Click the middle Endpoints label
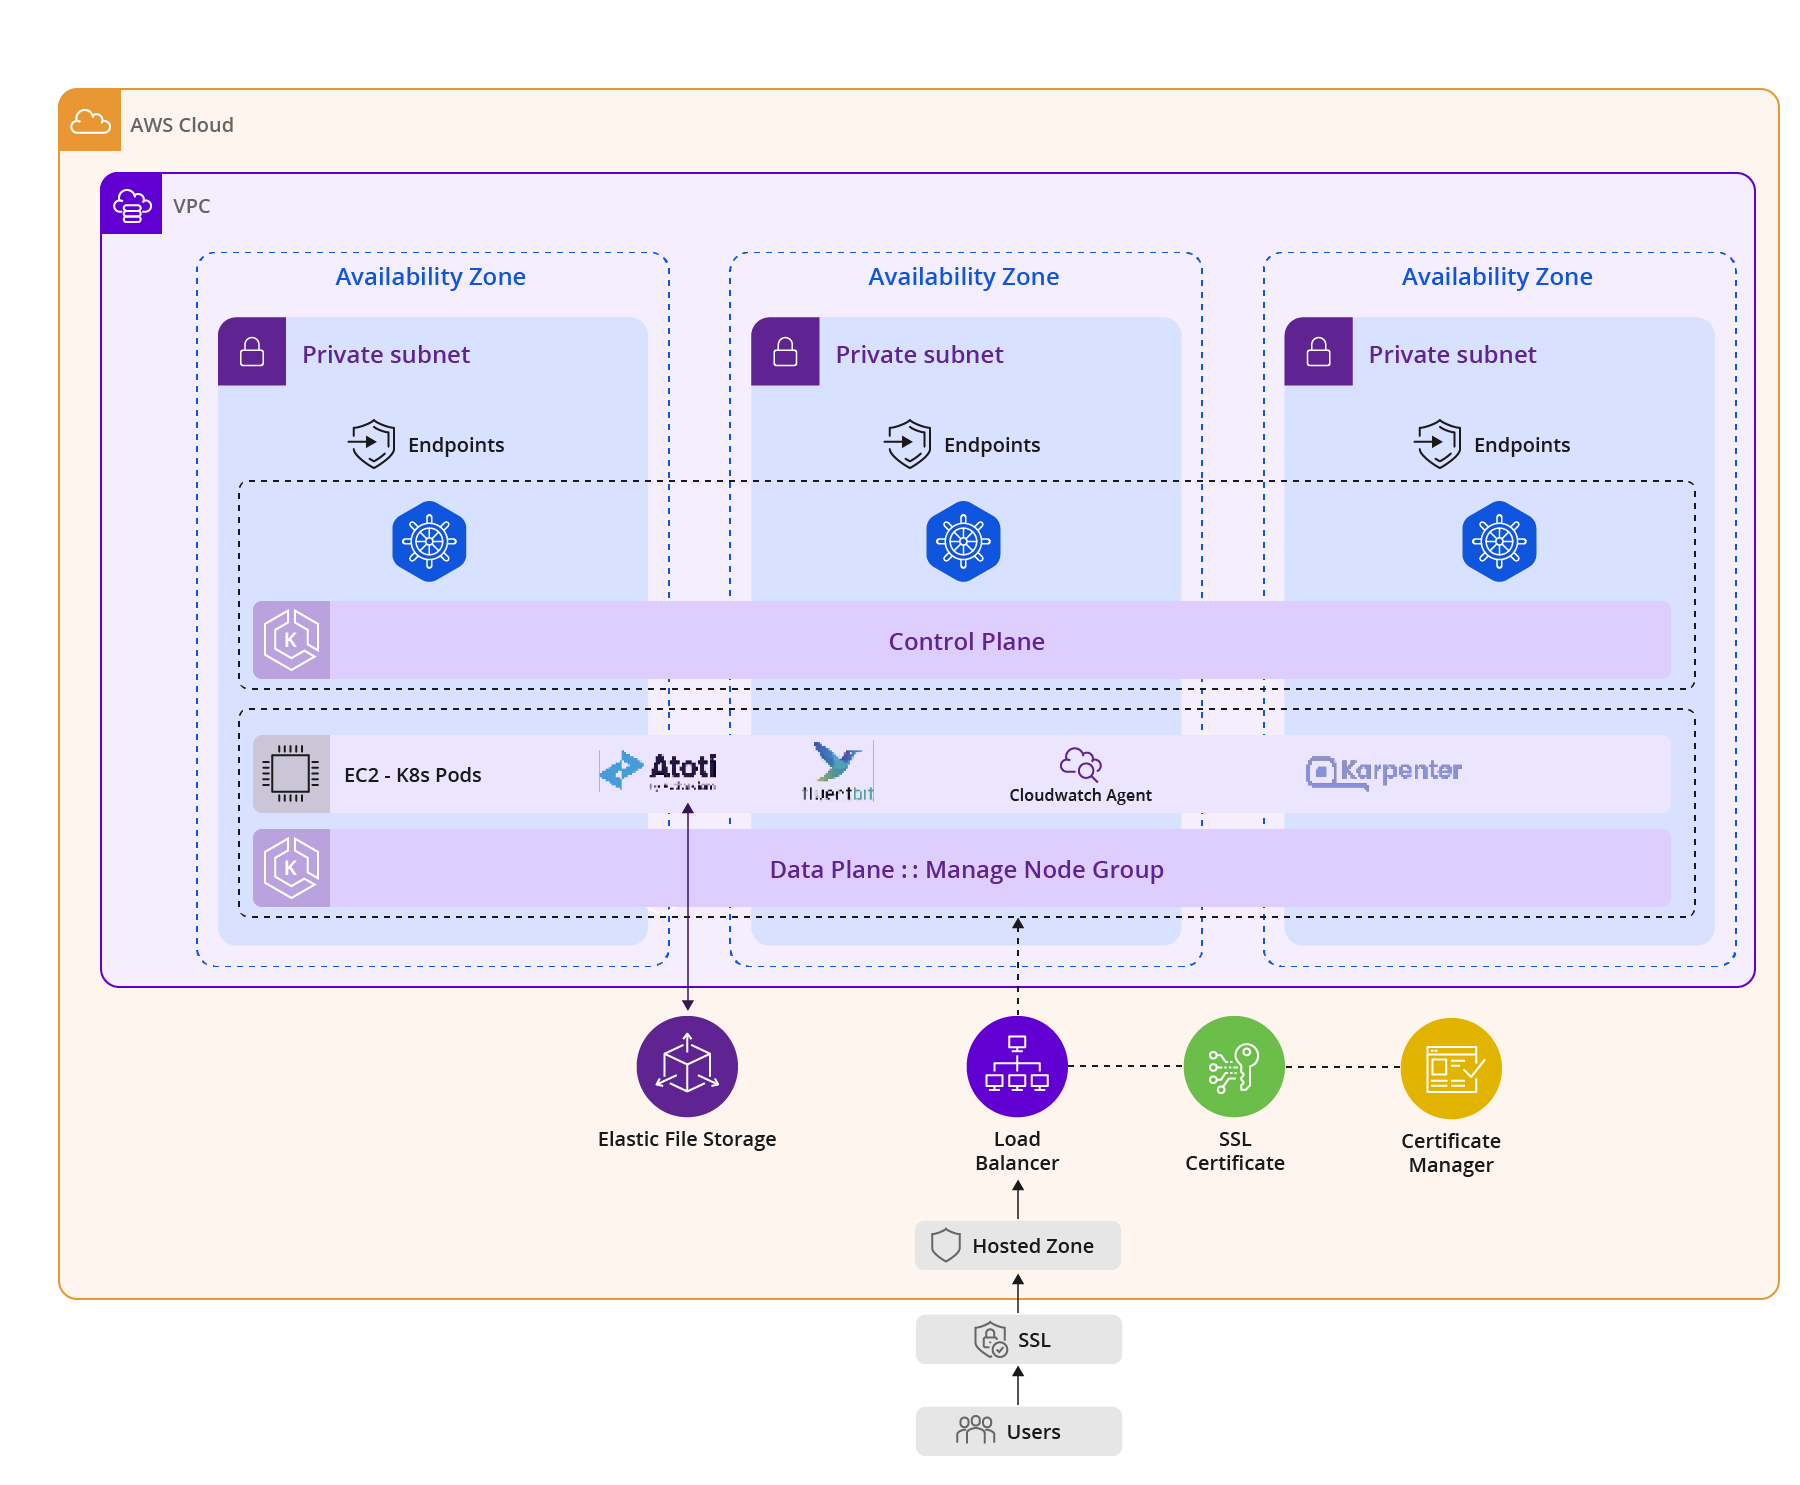The image size is (1800, 1485). click(992, 445)
